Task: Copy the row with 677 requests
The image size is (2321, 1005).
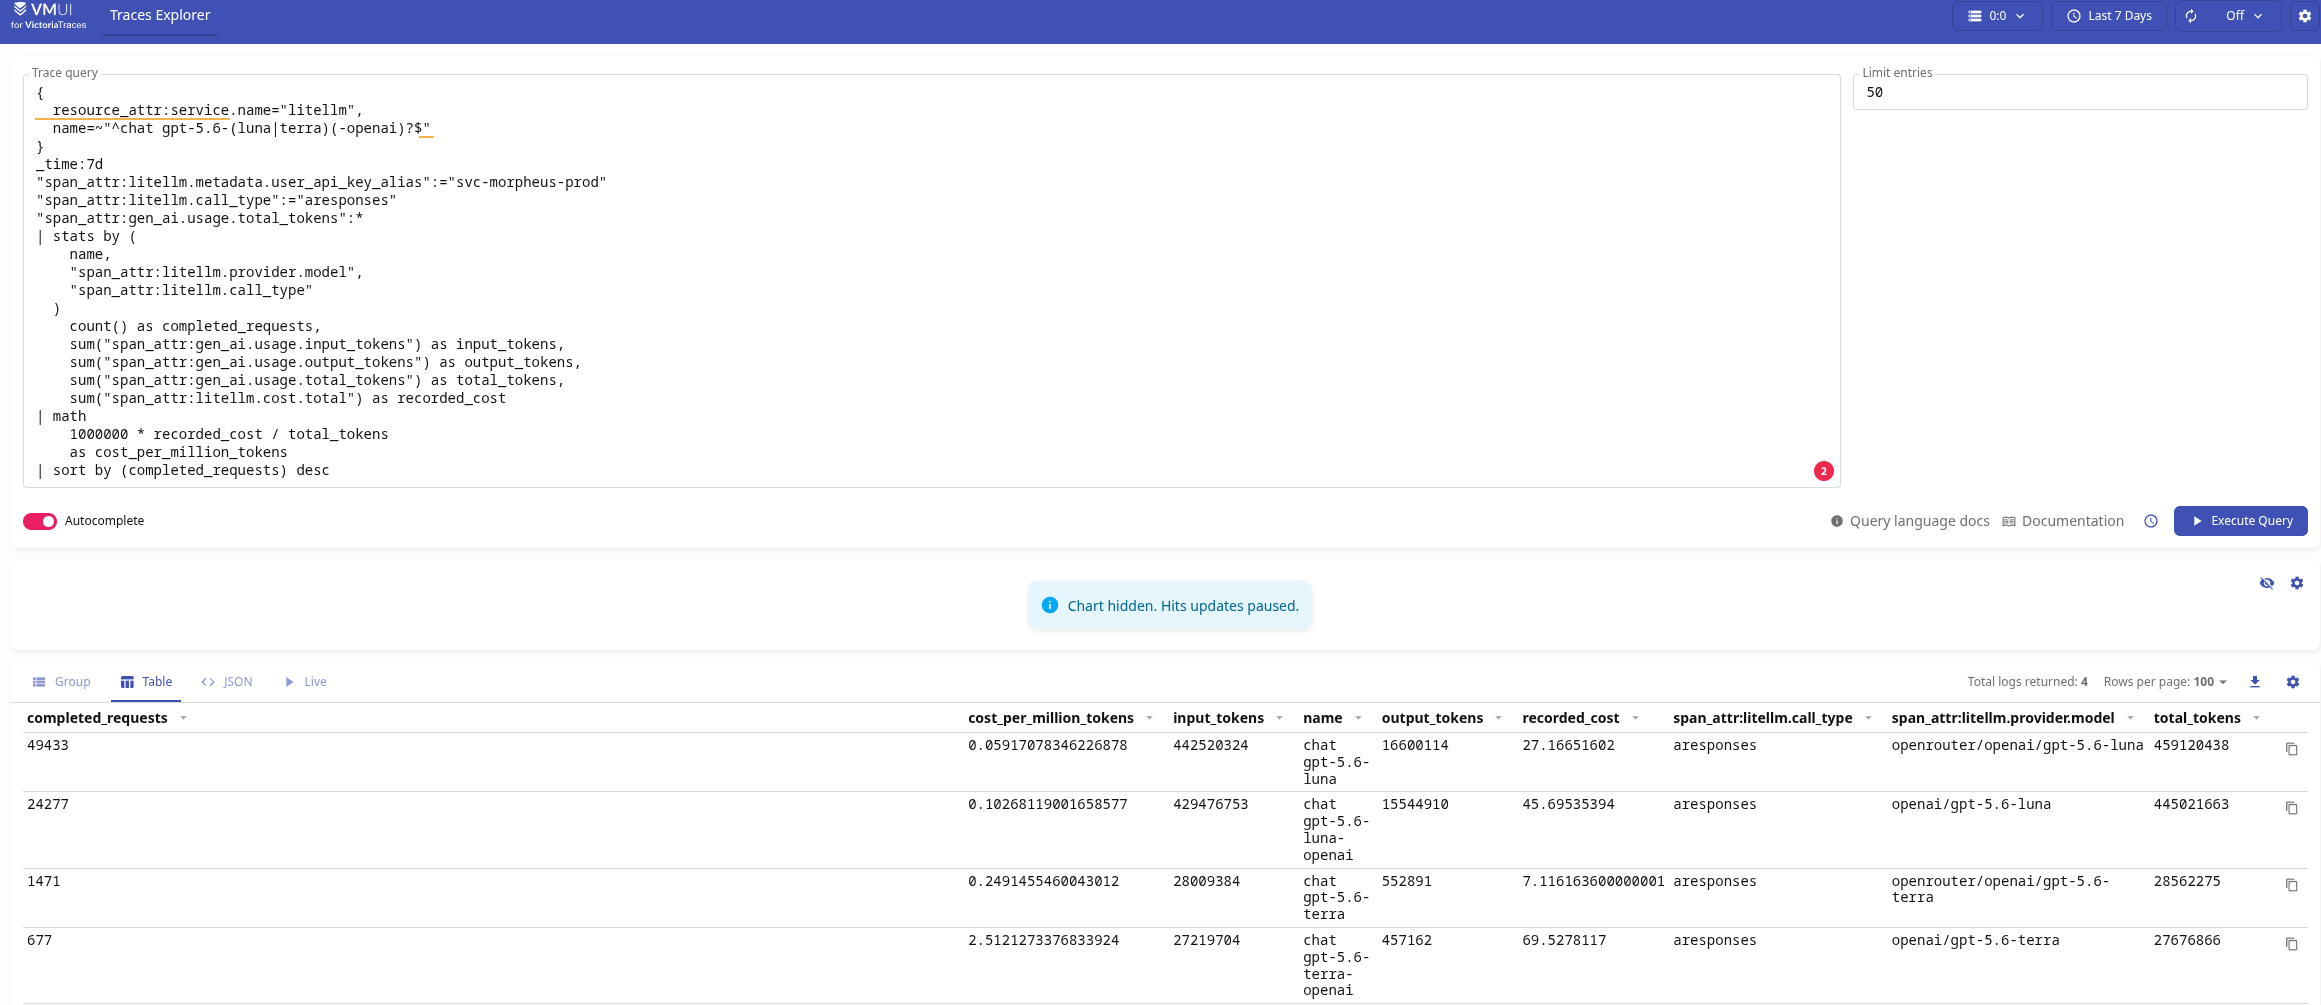Action: [x=2292, y=944]
